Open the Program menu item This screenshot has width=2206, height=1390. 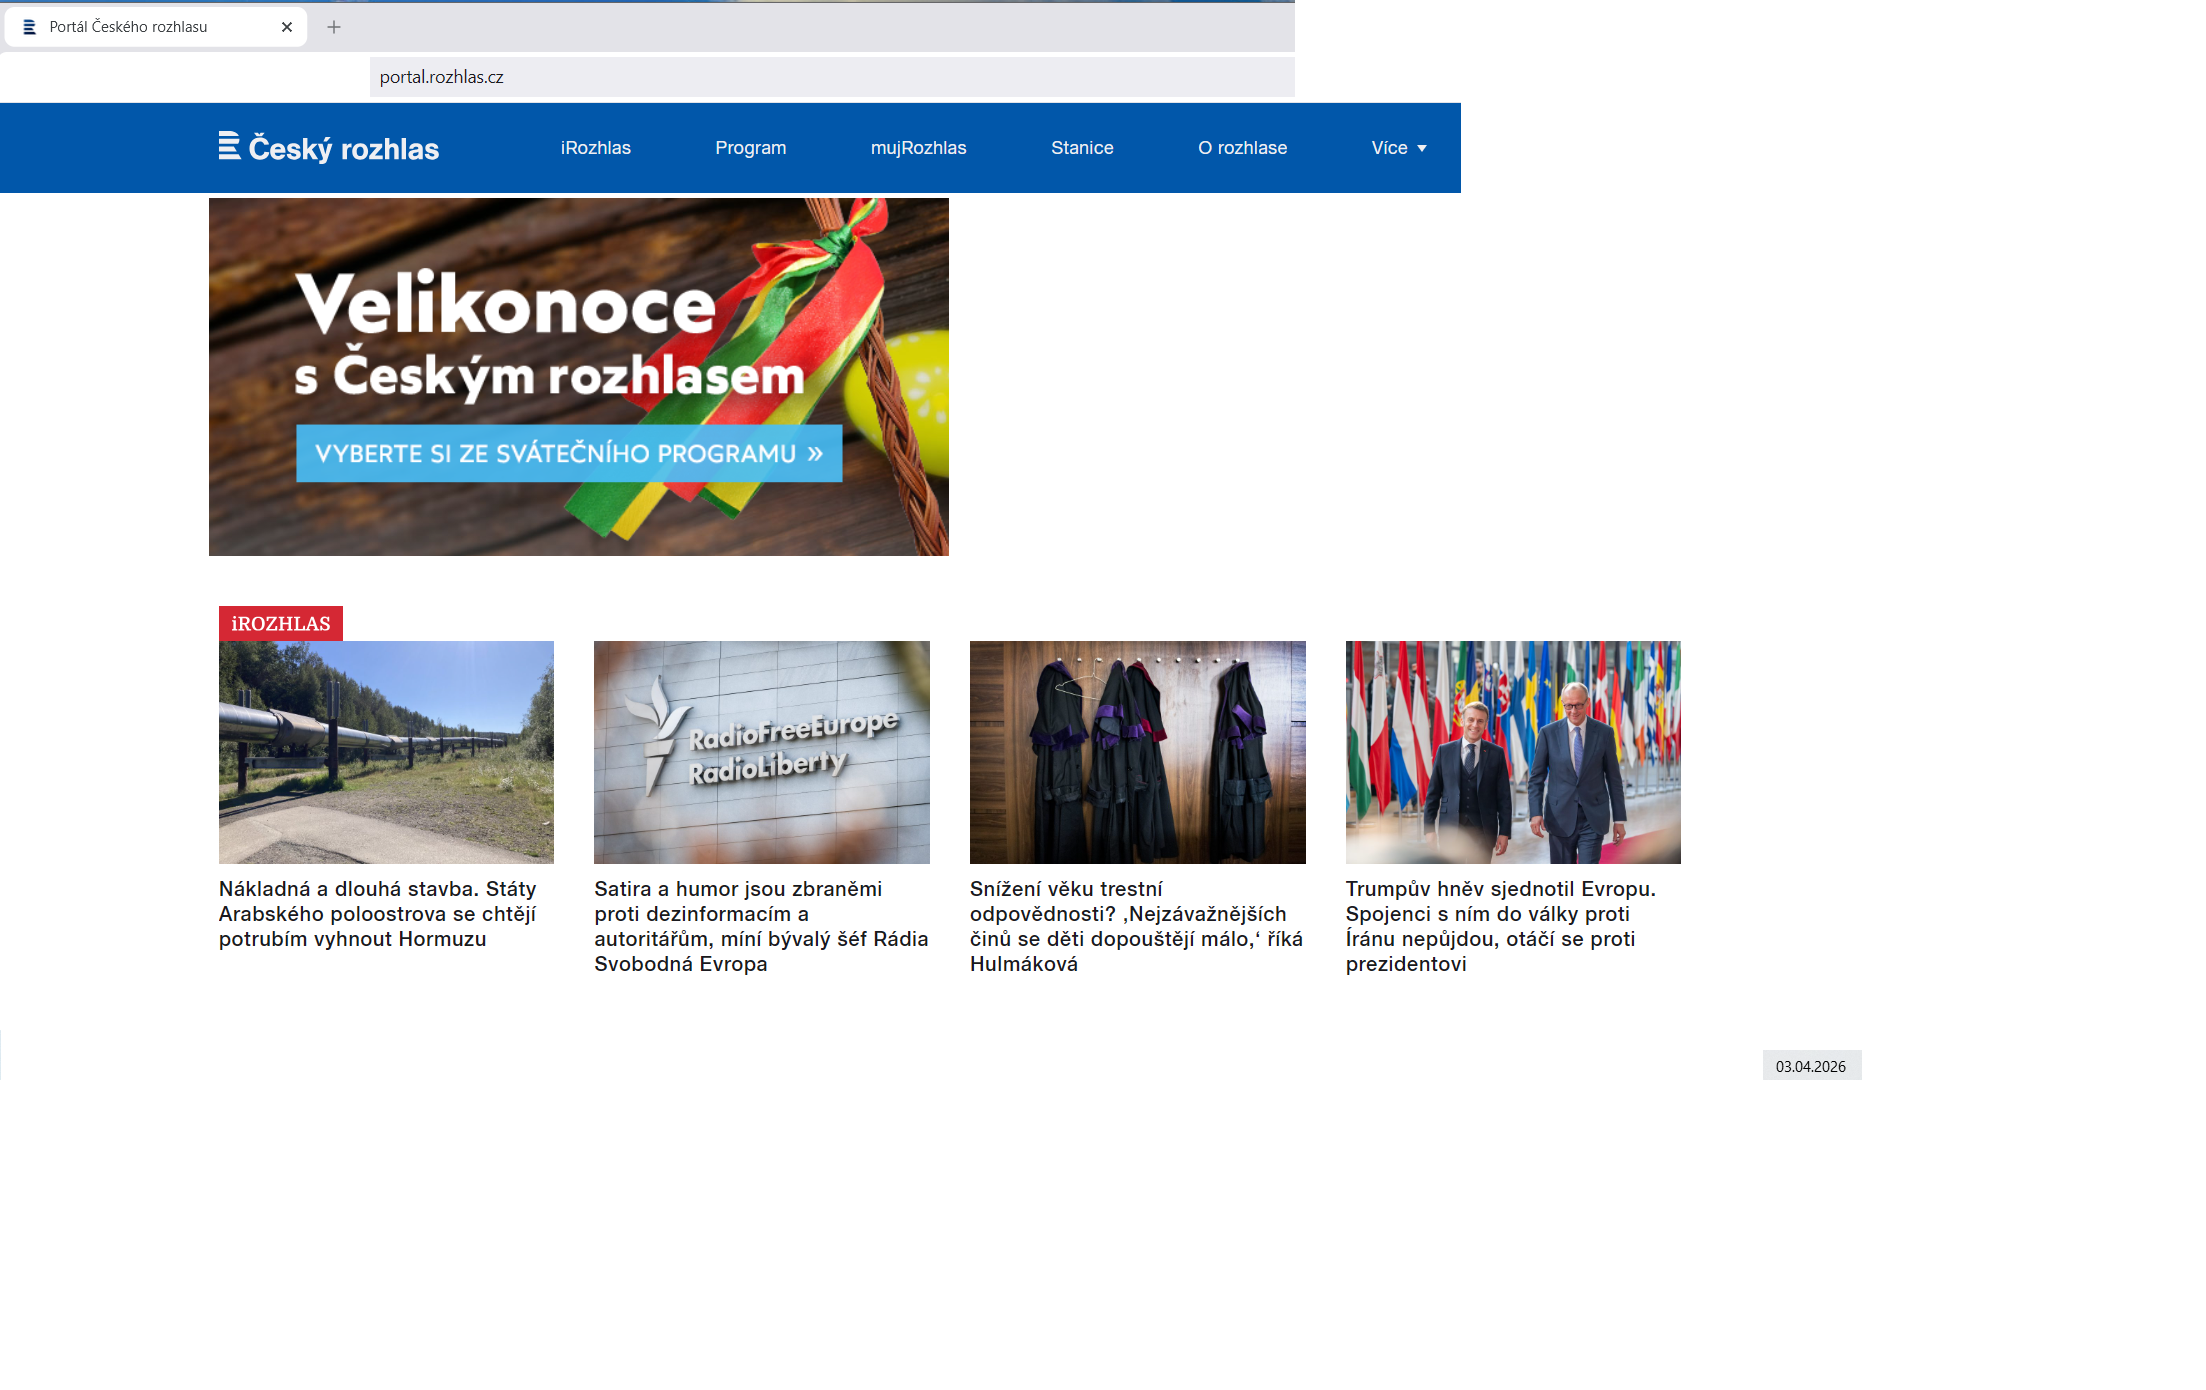tap(750, 148)
